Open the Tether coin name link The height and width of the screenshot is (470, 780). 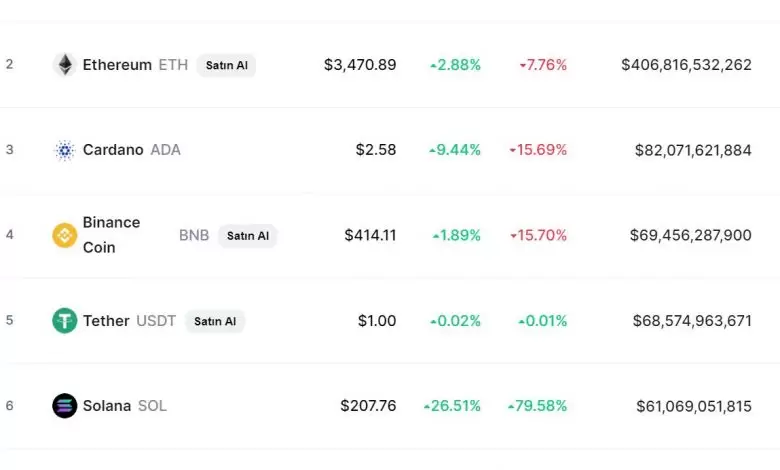point(106,321)
